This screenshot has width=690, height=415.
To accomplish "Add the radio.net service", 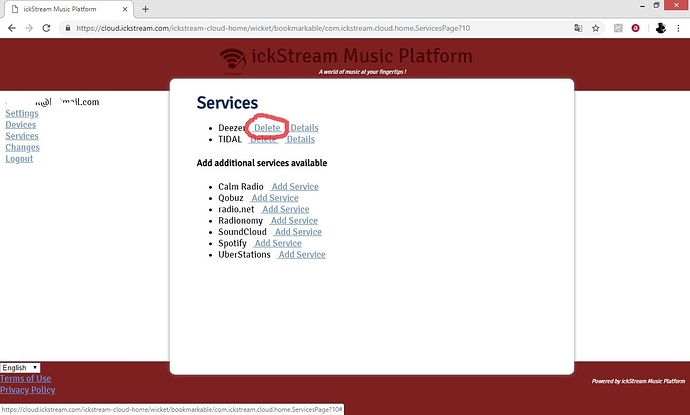I will (x=285, y=209).
